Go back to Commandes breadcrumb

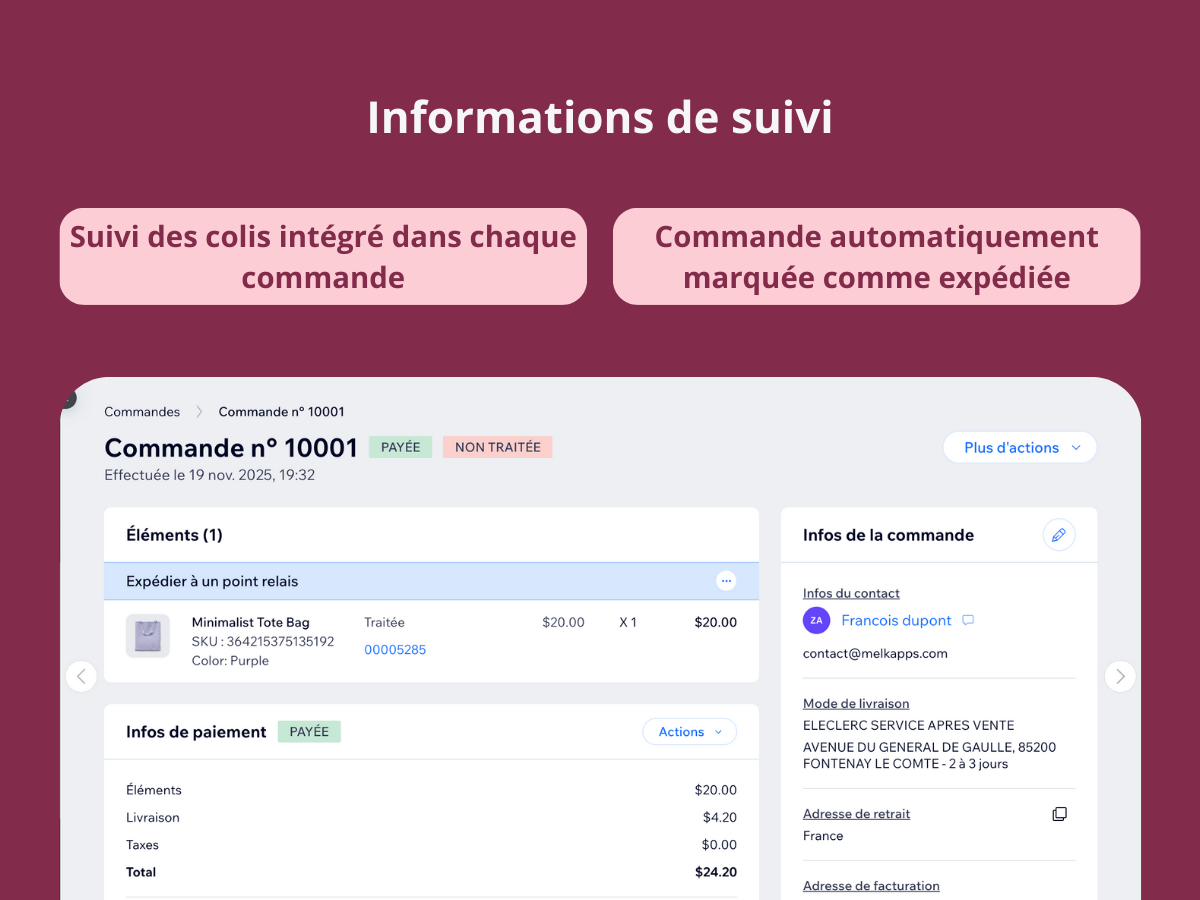click(142, 412)
